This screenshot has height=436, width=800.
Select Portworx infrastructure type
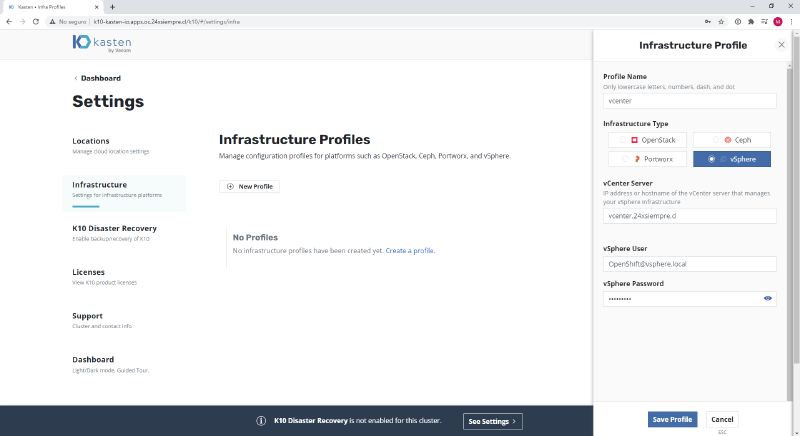click(647, 159)
